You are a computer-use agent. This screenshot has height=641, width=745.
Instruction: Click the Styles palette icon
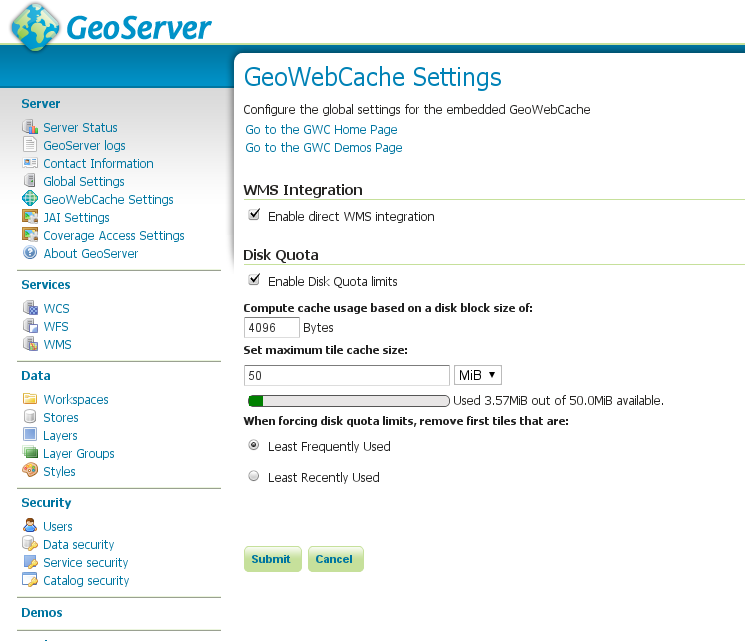[x=30, y=470]
